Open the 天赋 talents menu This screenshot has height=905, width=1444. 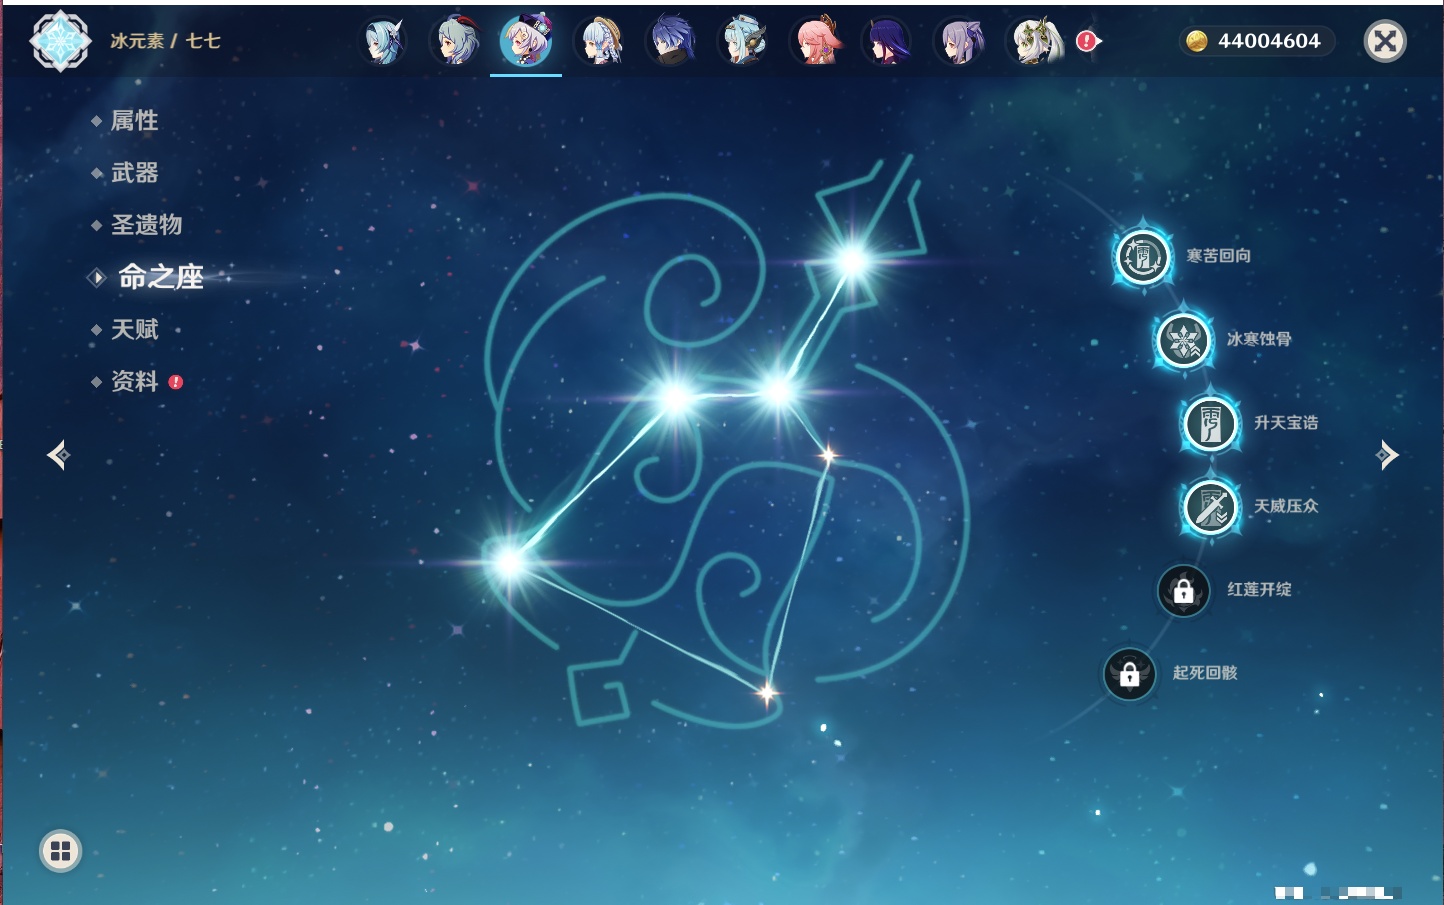click(x=134, y=329)
